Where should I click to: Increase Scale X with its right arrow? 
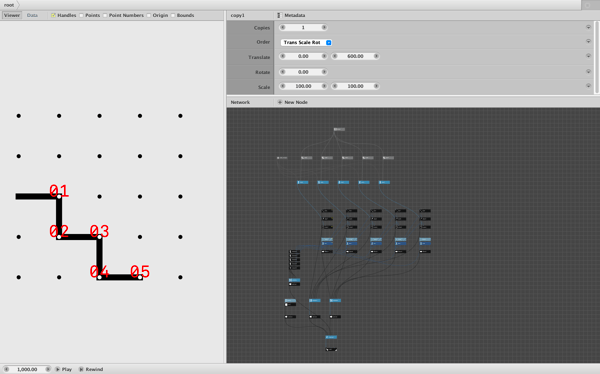coord(324,86)
